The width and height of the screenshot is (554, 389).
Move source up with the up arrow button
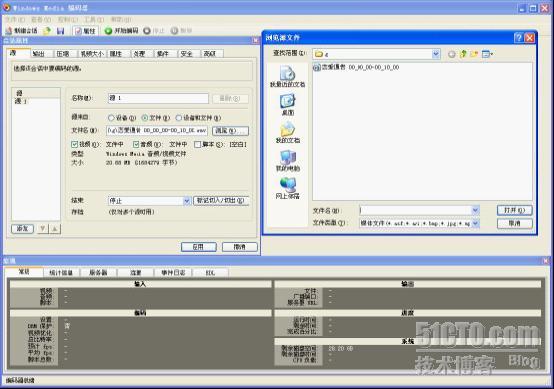click(x=55, y=229)
